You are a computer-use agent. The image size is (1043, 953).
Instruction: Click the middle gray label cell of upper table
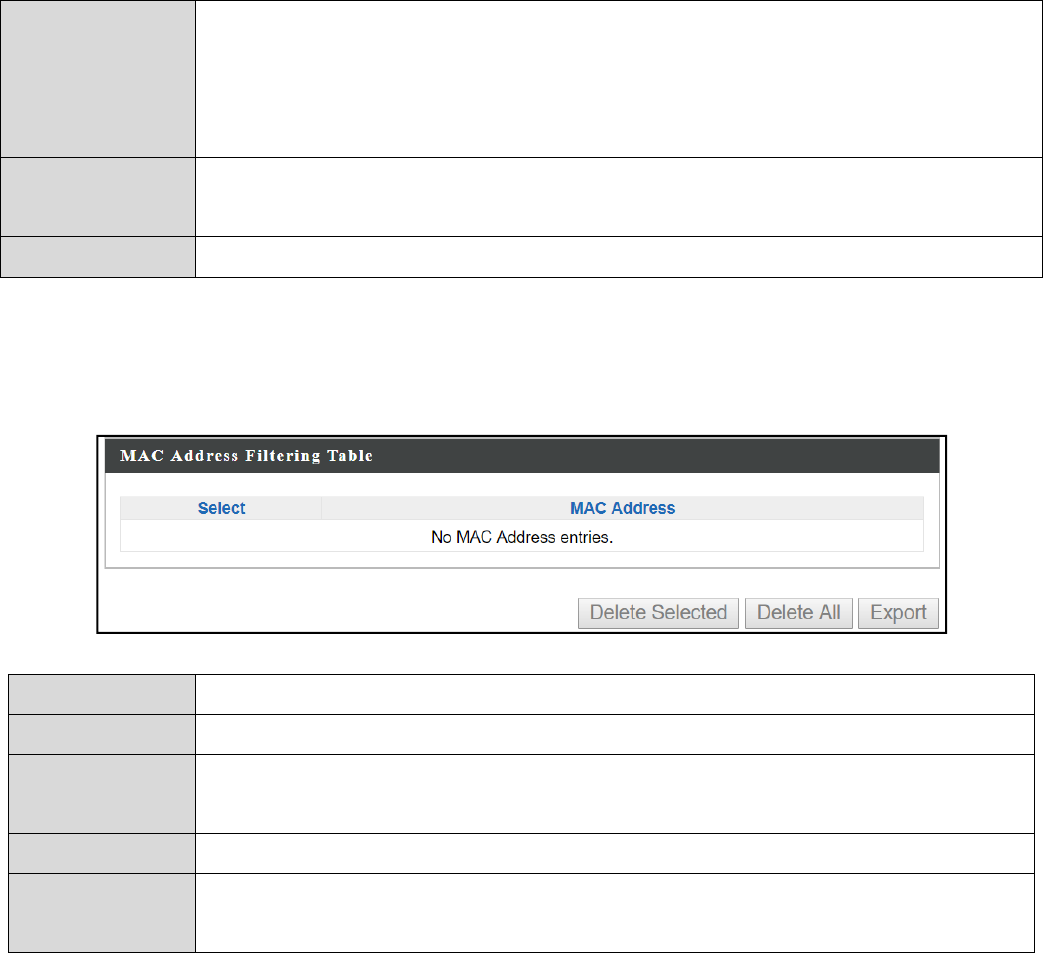[x=98, y=197]
